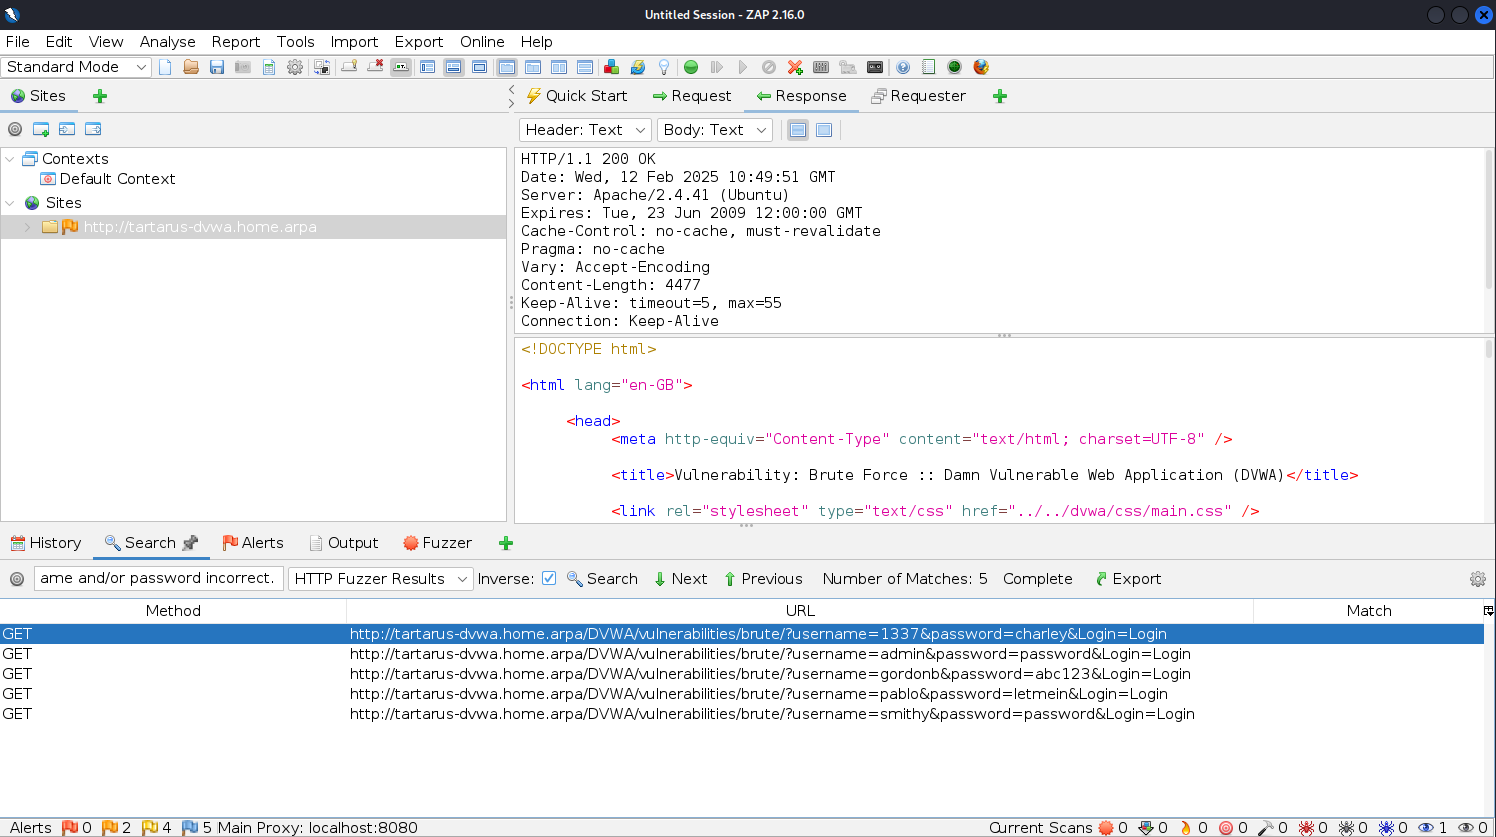Toggle combined header and body view button
Screen dimensions: 1496x837
point(824,130)
